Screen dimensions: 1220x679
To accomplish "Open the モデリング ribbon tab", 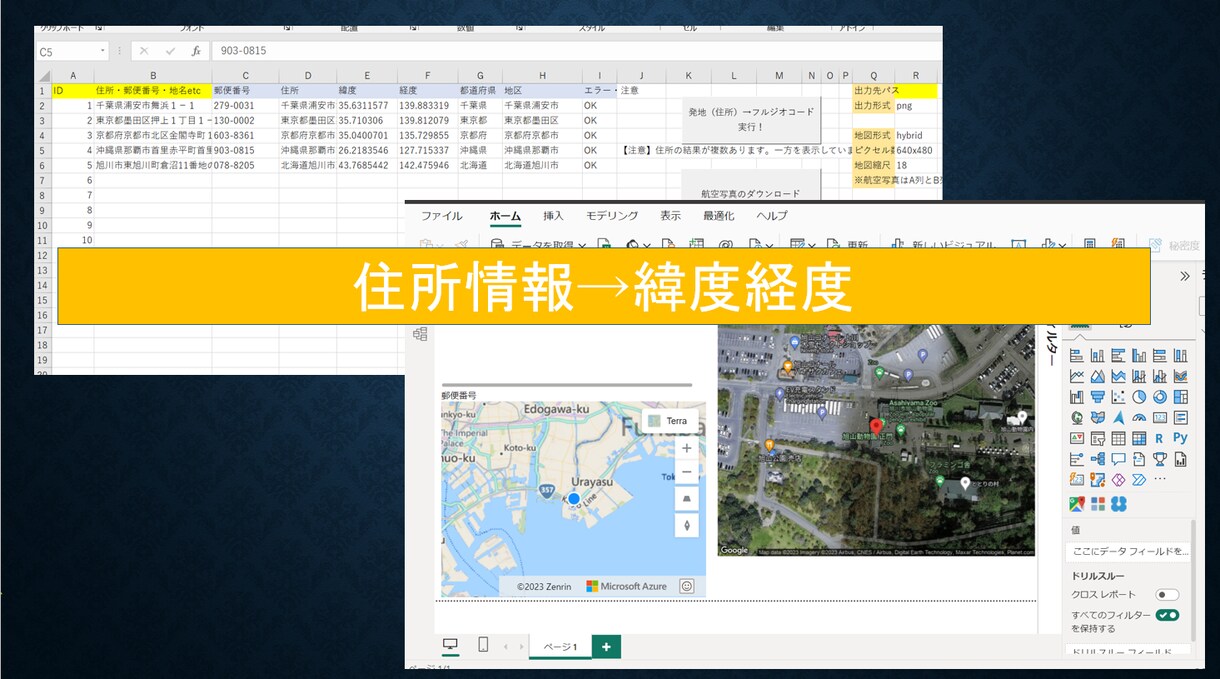I will (x=612, y=216).
